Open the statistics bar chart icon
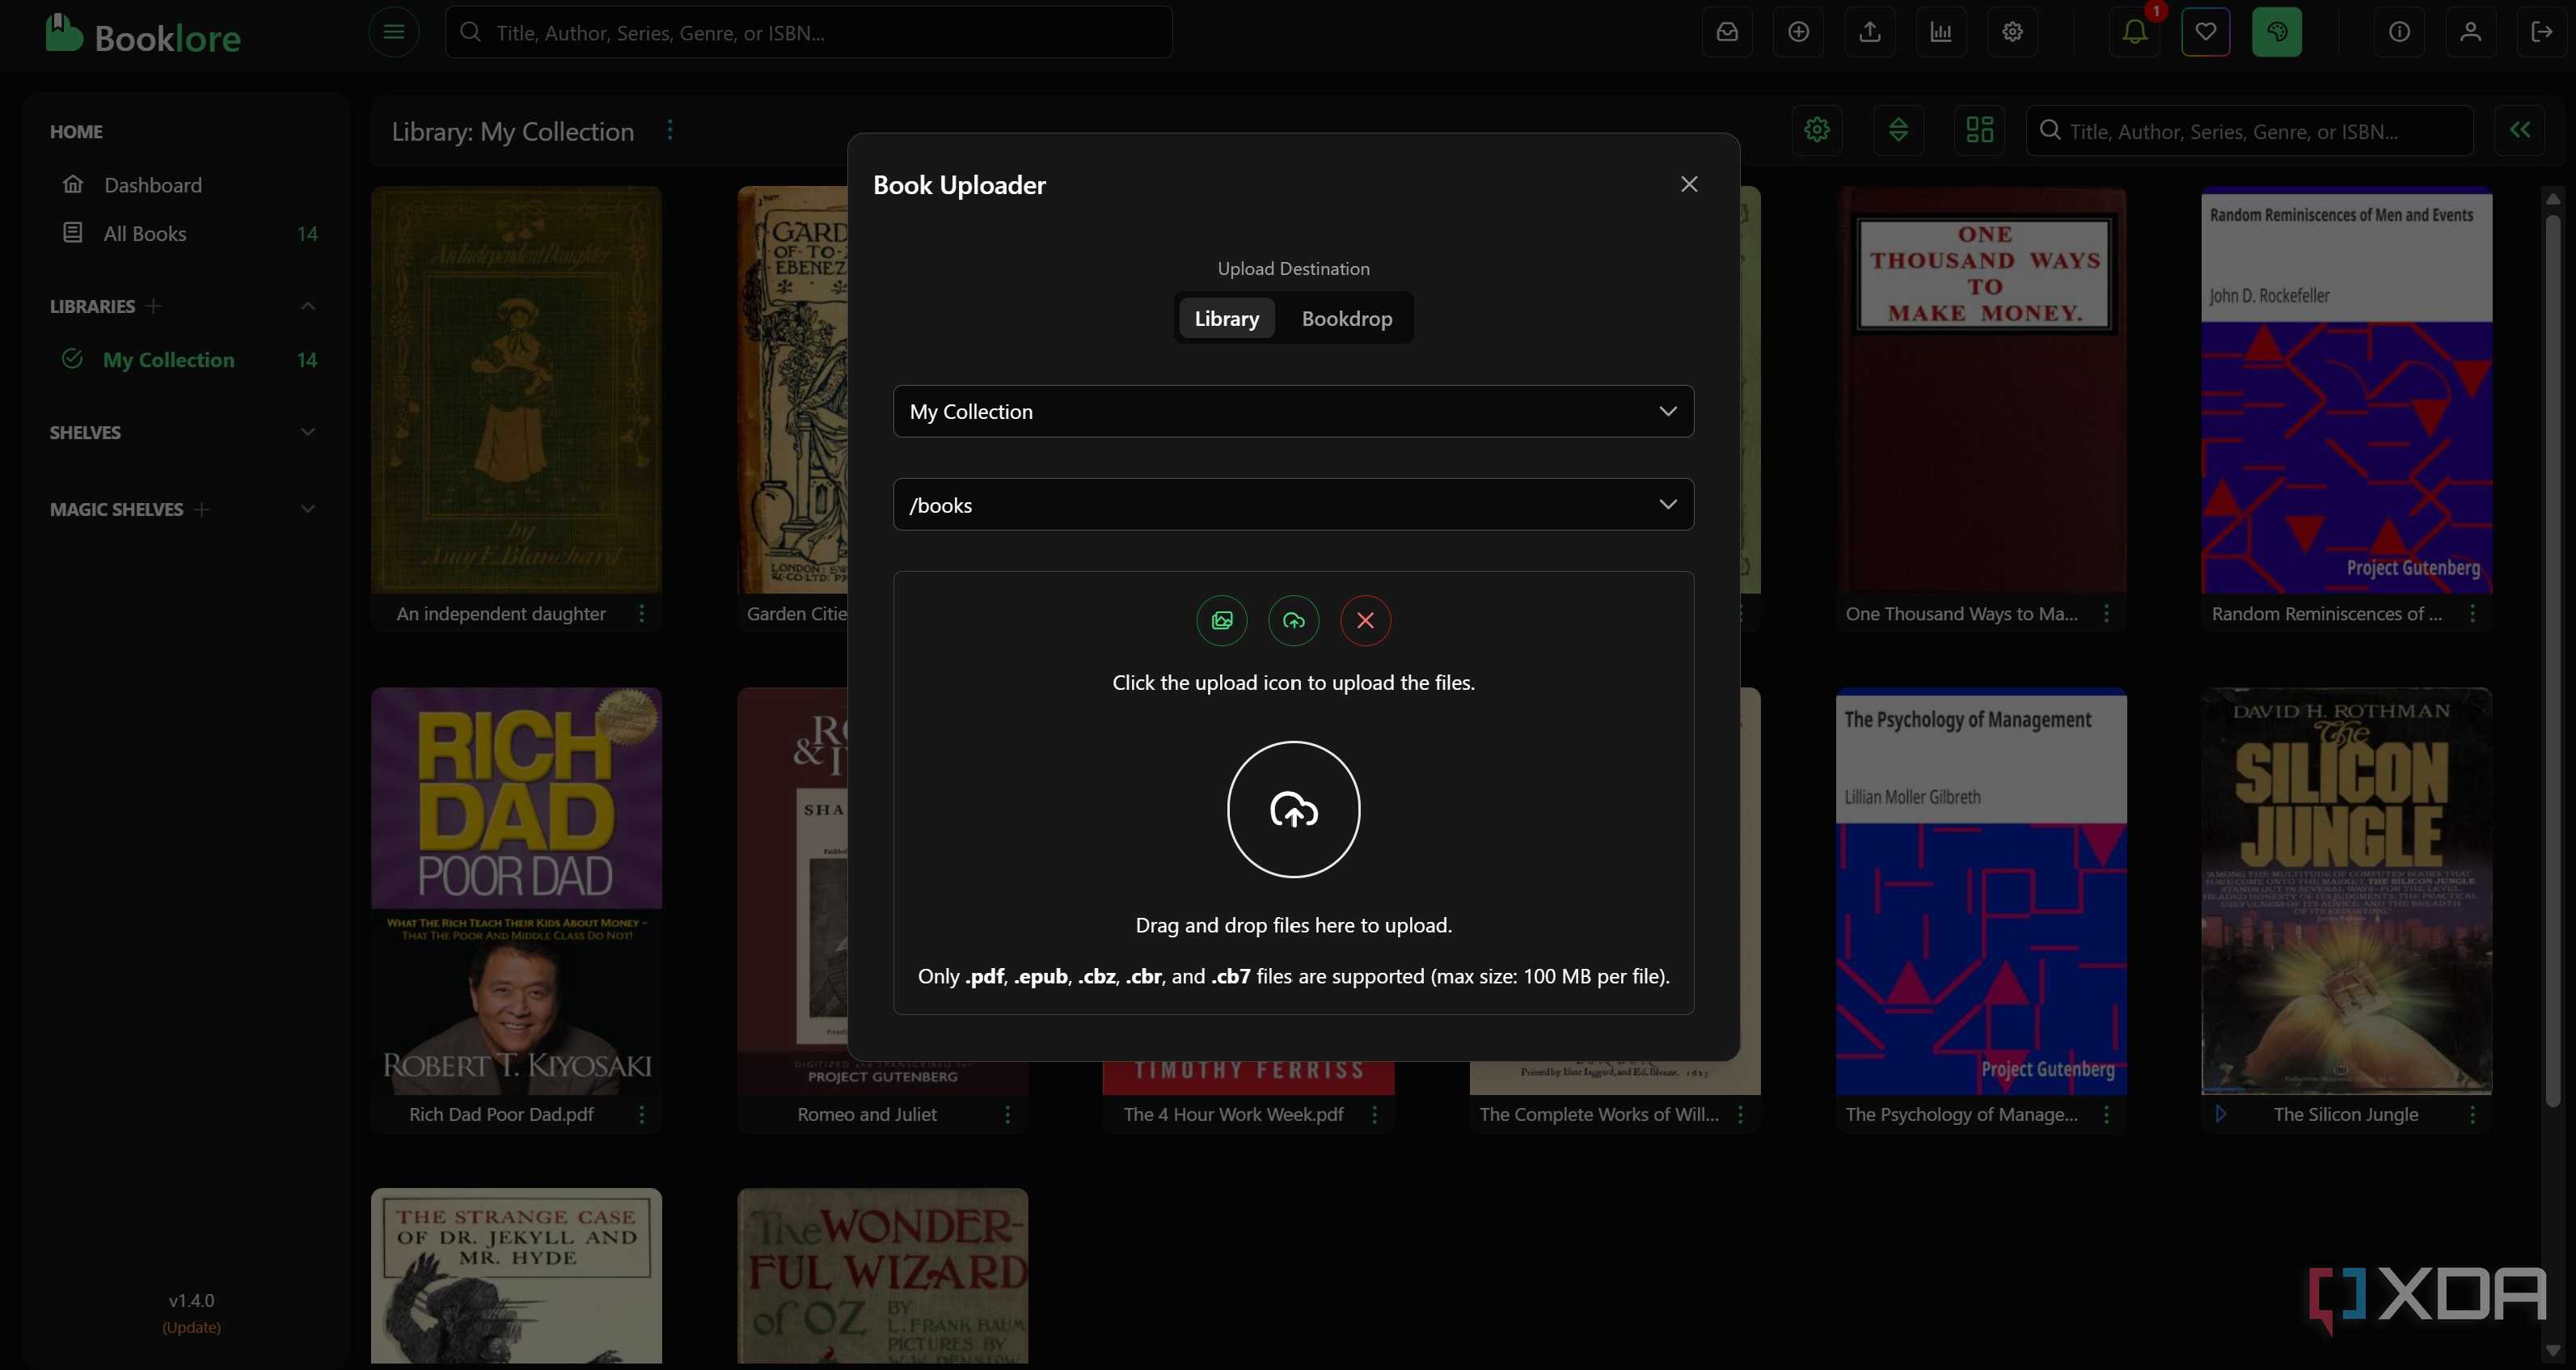 click(1941, 32)
